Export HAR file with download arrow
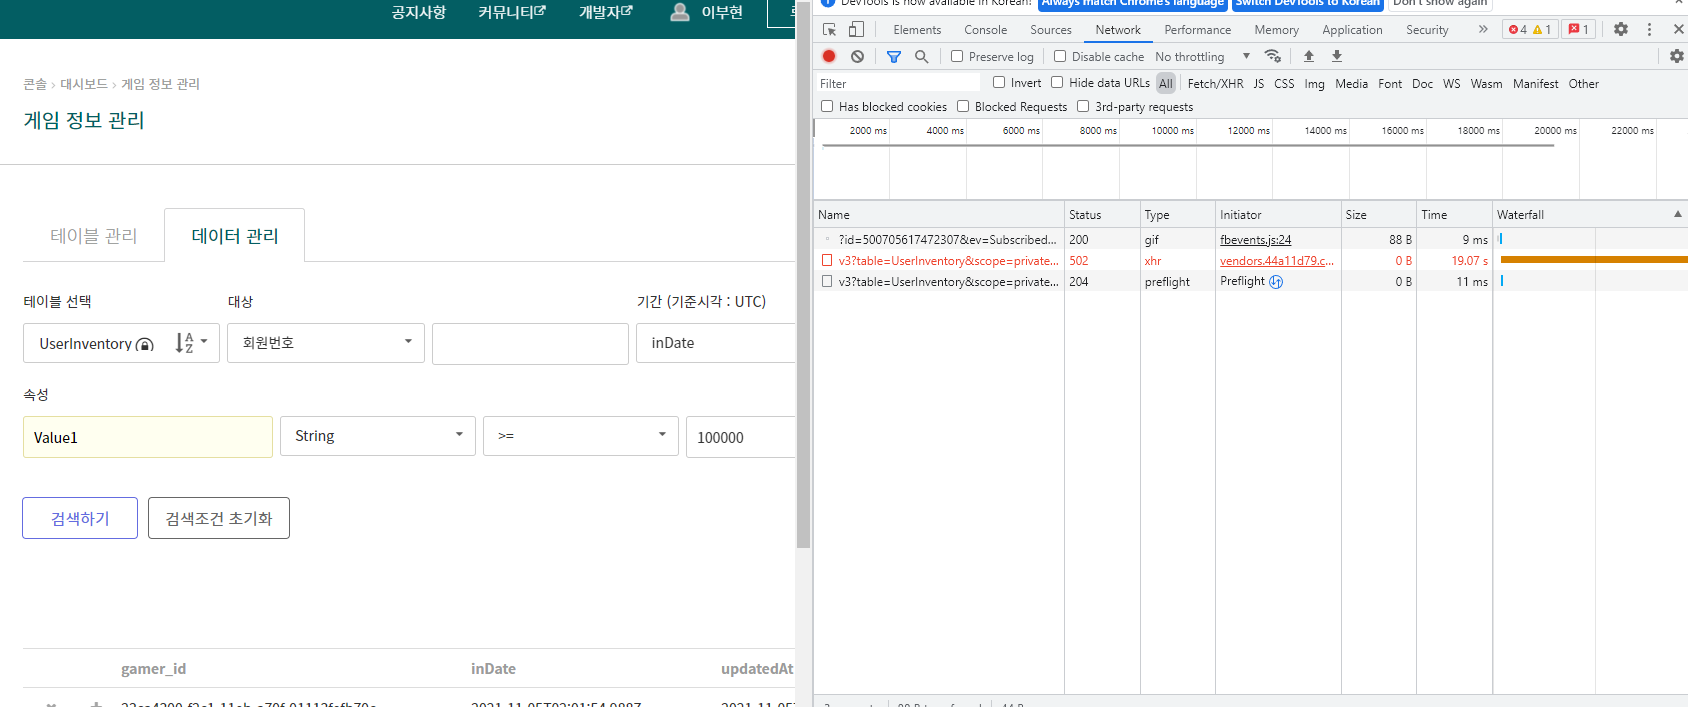 [1337, 56]
